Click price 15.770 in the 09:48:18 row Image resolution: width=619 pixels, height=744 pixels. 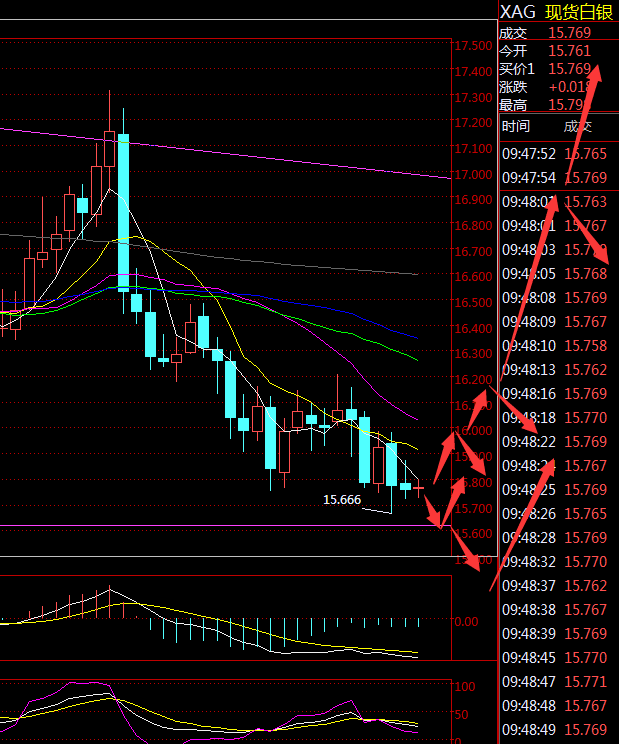click(586, 418)
